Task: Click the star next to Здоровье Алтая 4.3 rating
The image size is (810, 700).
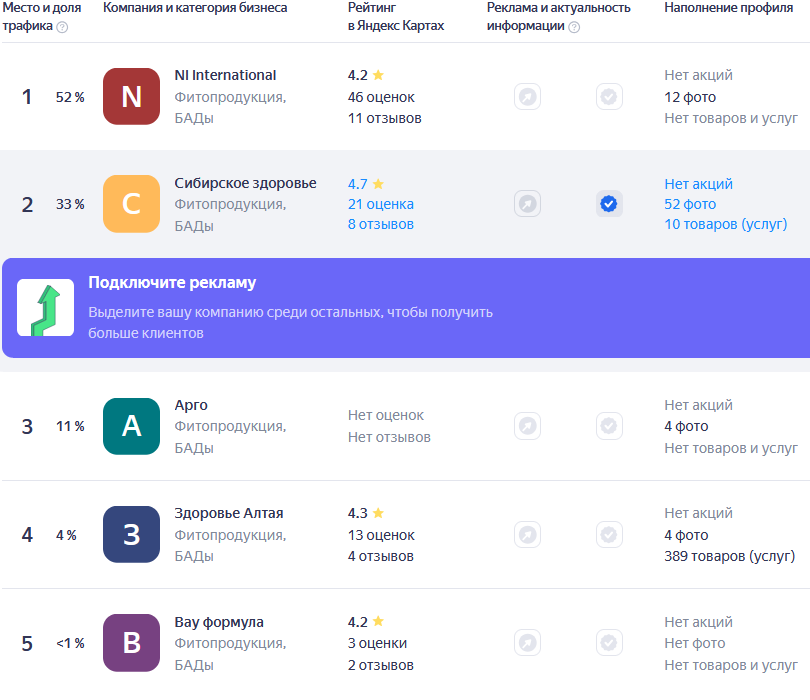Action: coord(378,513)
